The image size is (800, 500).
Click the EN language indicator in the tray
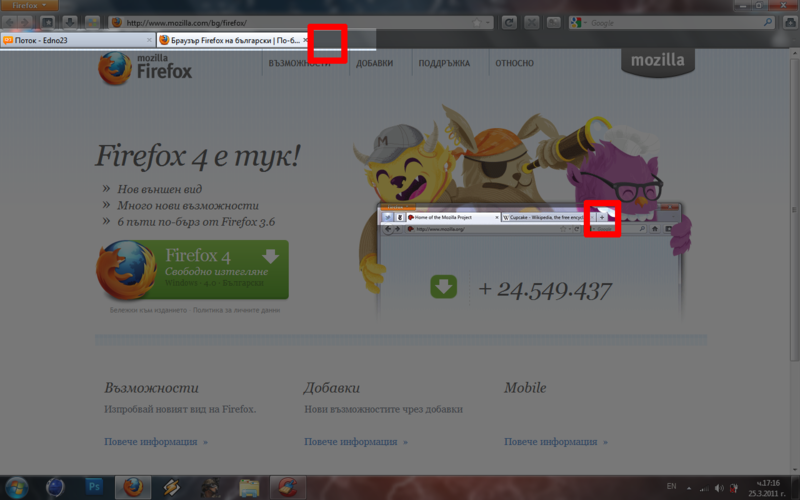[x=671, y=487]
